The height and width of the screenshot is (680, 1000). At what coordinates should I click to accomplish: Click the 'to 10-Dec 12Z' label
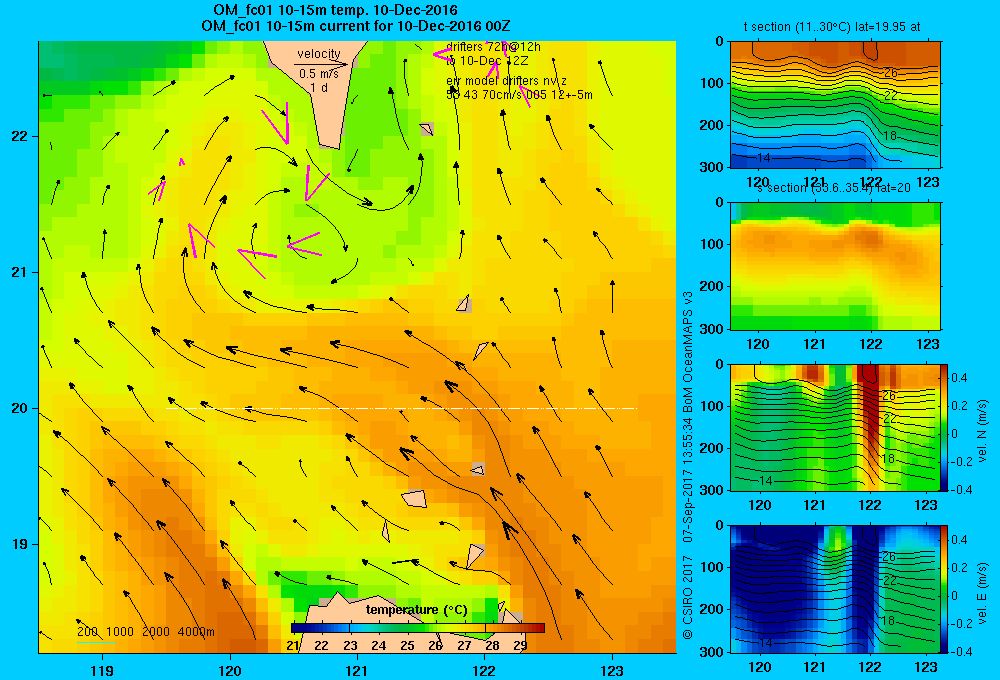point(487,61)
